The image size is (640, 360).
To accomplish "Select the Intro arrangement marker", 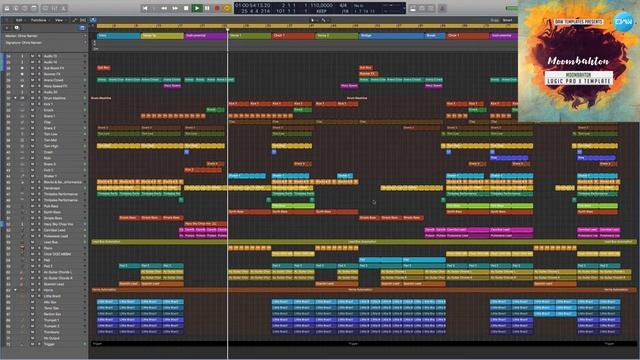I will tap(118, 36).
